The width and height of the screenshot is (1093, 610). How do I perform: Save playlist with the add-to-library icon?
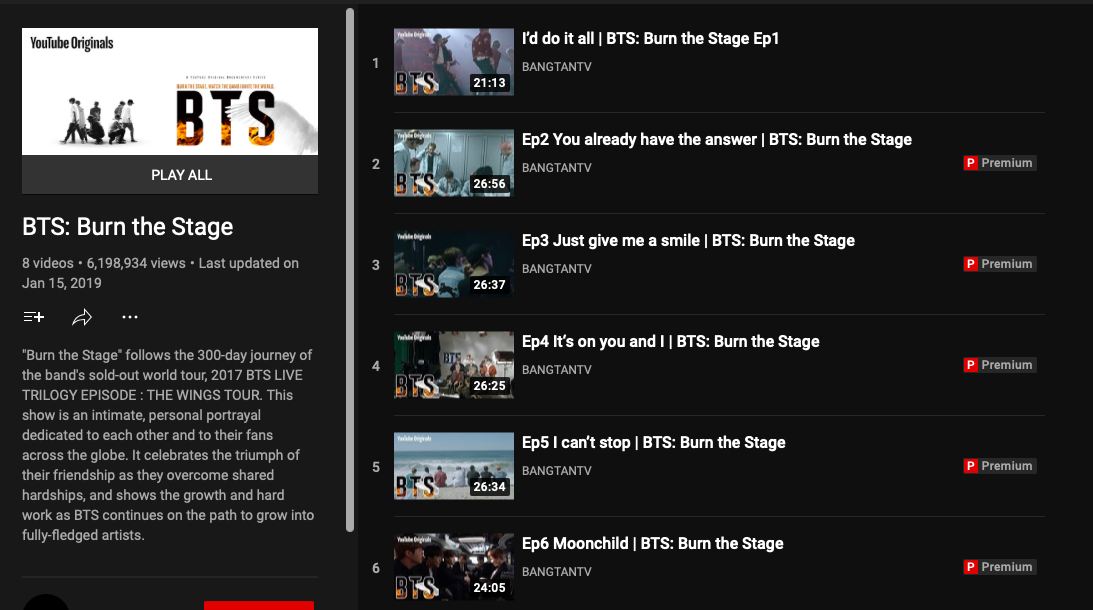pyautogui.click(x=33, y=317)
